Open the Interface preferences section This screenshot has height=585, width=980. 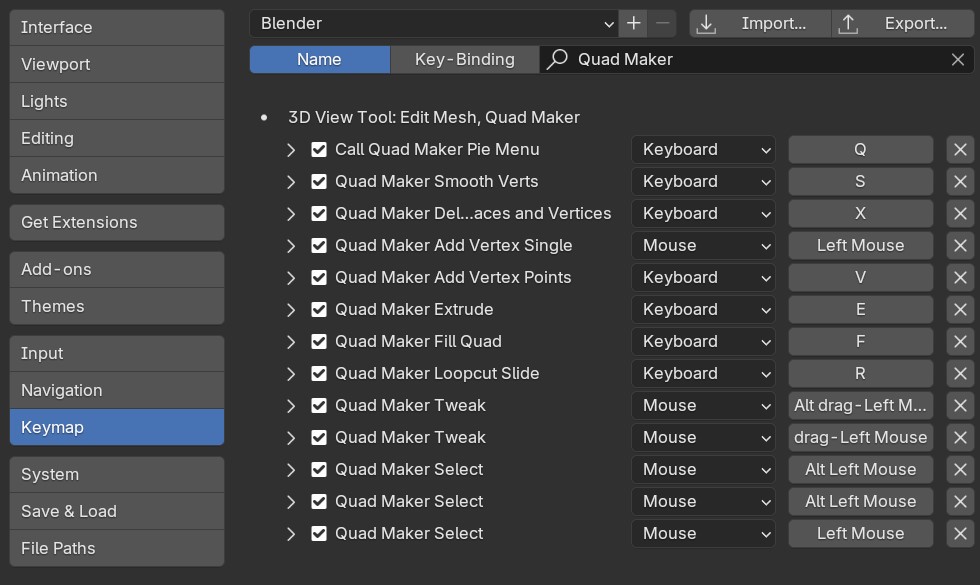tap(117, 28)
